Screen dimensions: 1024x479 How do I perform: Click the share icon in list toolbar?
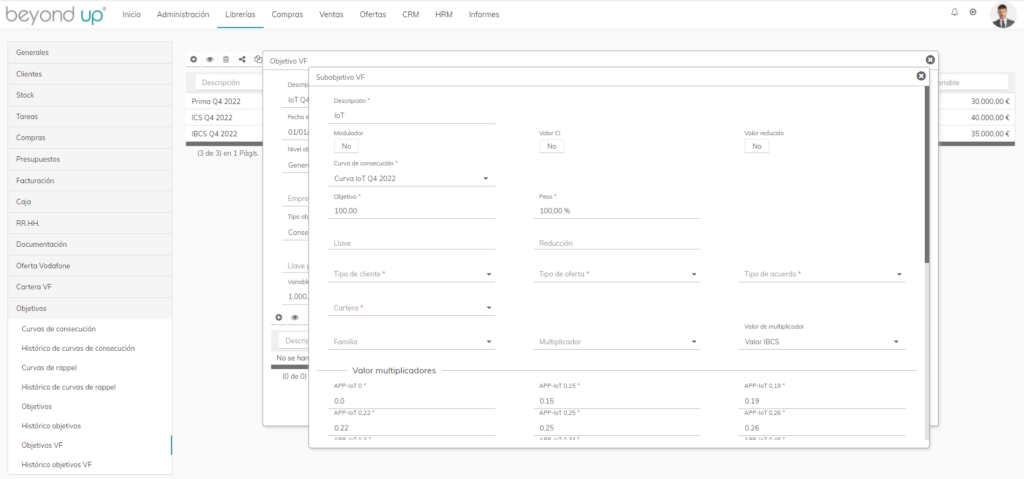pyautogui.click(x=242, y=60)
